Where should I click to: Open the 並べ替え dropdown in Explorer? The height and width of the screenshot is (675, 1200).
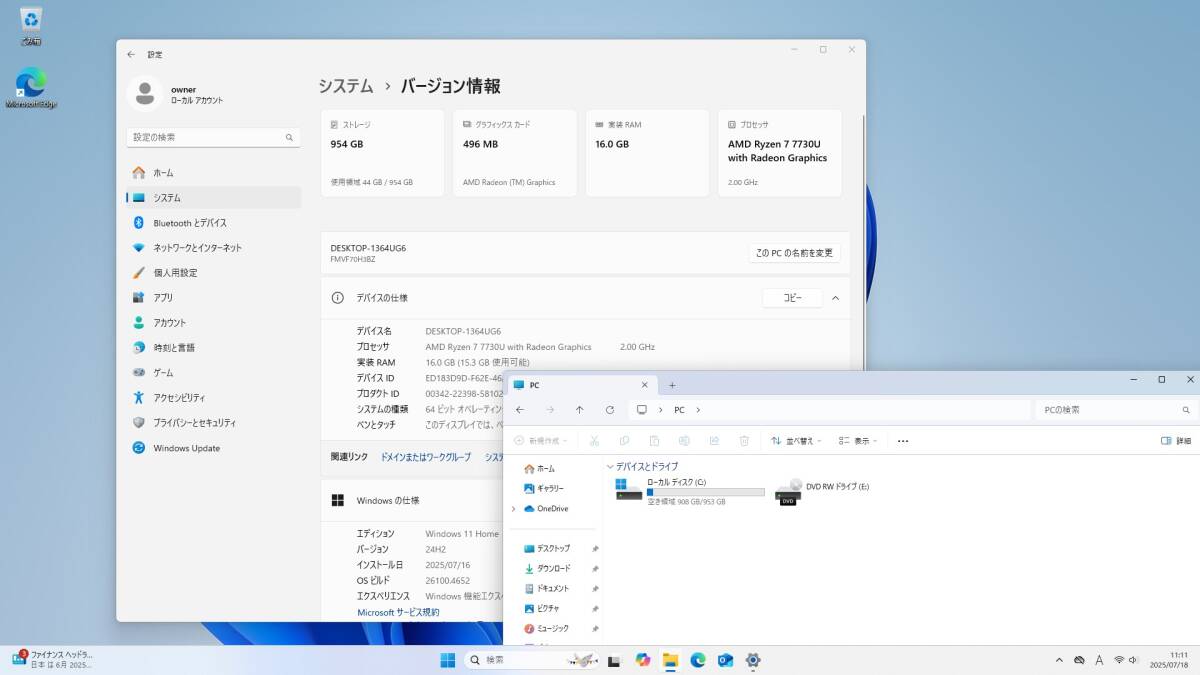pyautogui.click(x=796, y=441)
